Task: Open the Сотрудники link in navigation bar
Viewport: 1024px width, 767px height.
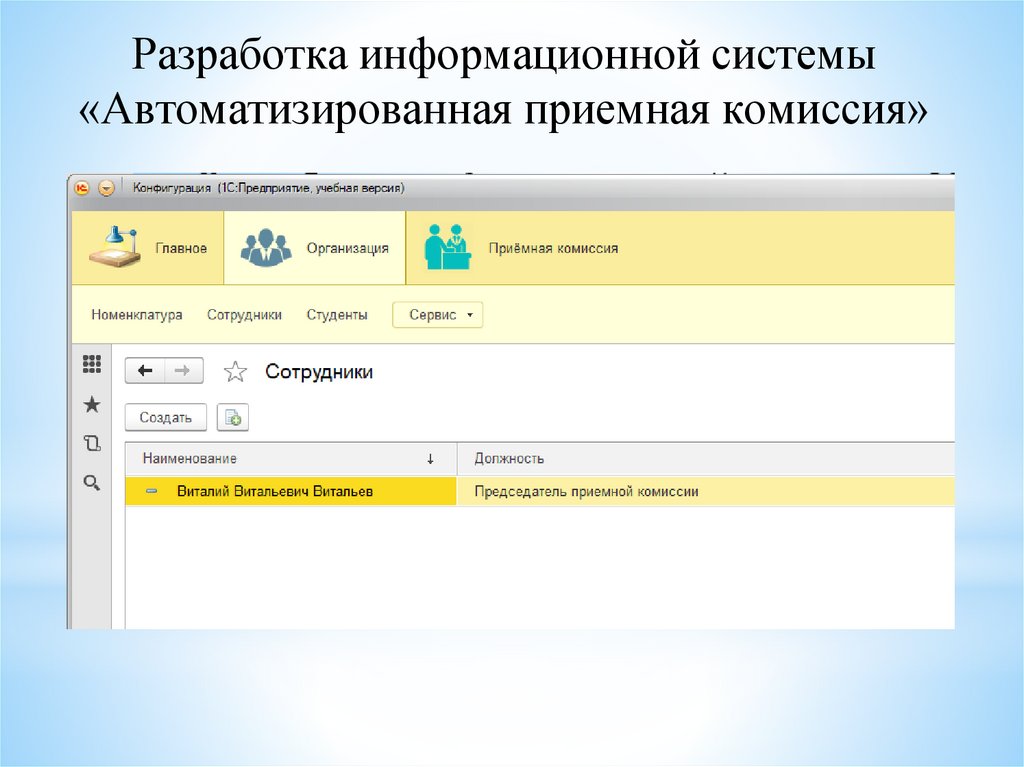Action: (244, 315)
